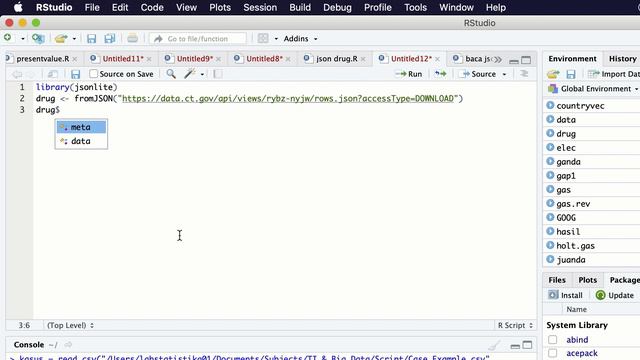Viewport: 640px width, 360px height.
Task: Choose 'data' from the autocomplete popup
Action: pyautogui.click(x=81, y=141)
